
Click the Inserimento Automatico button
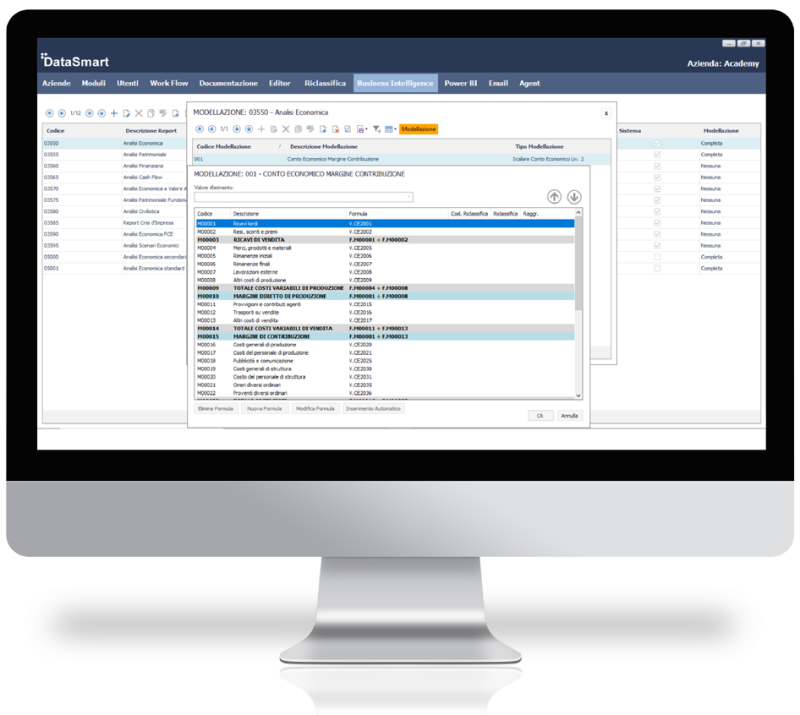pos(373,410)
